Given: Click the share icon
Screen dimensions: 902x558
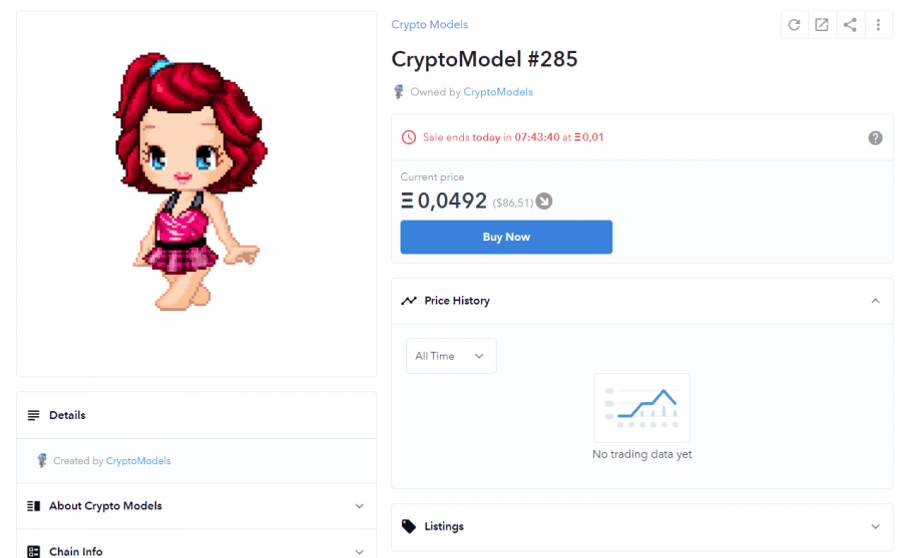Looking at the screenshot, I should click(x=850, y=25).
